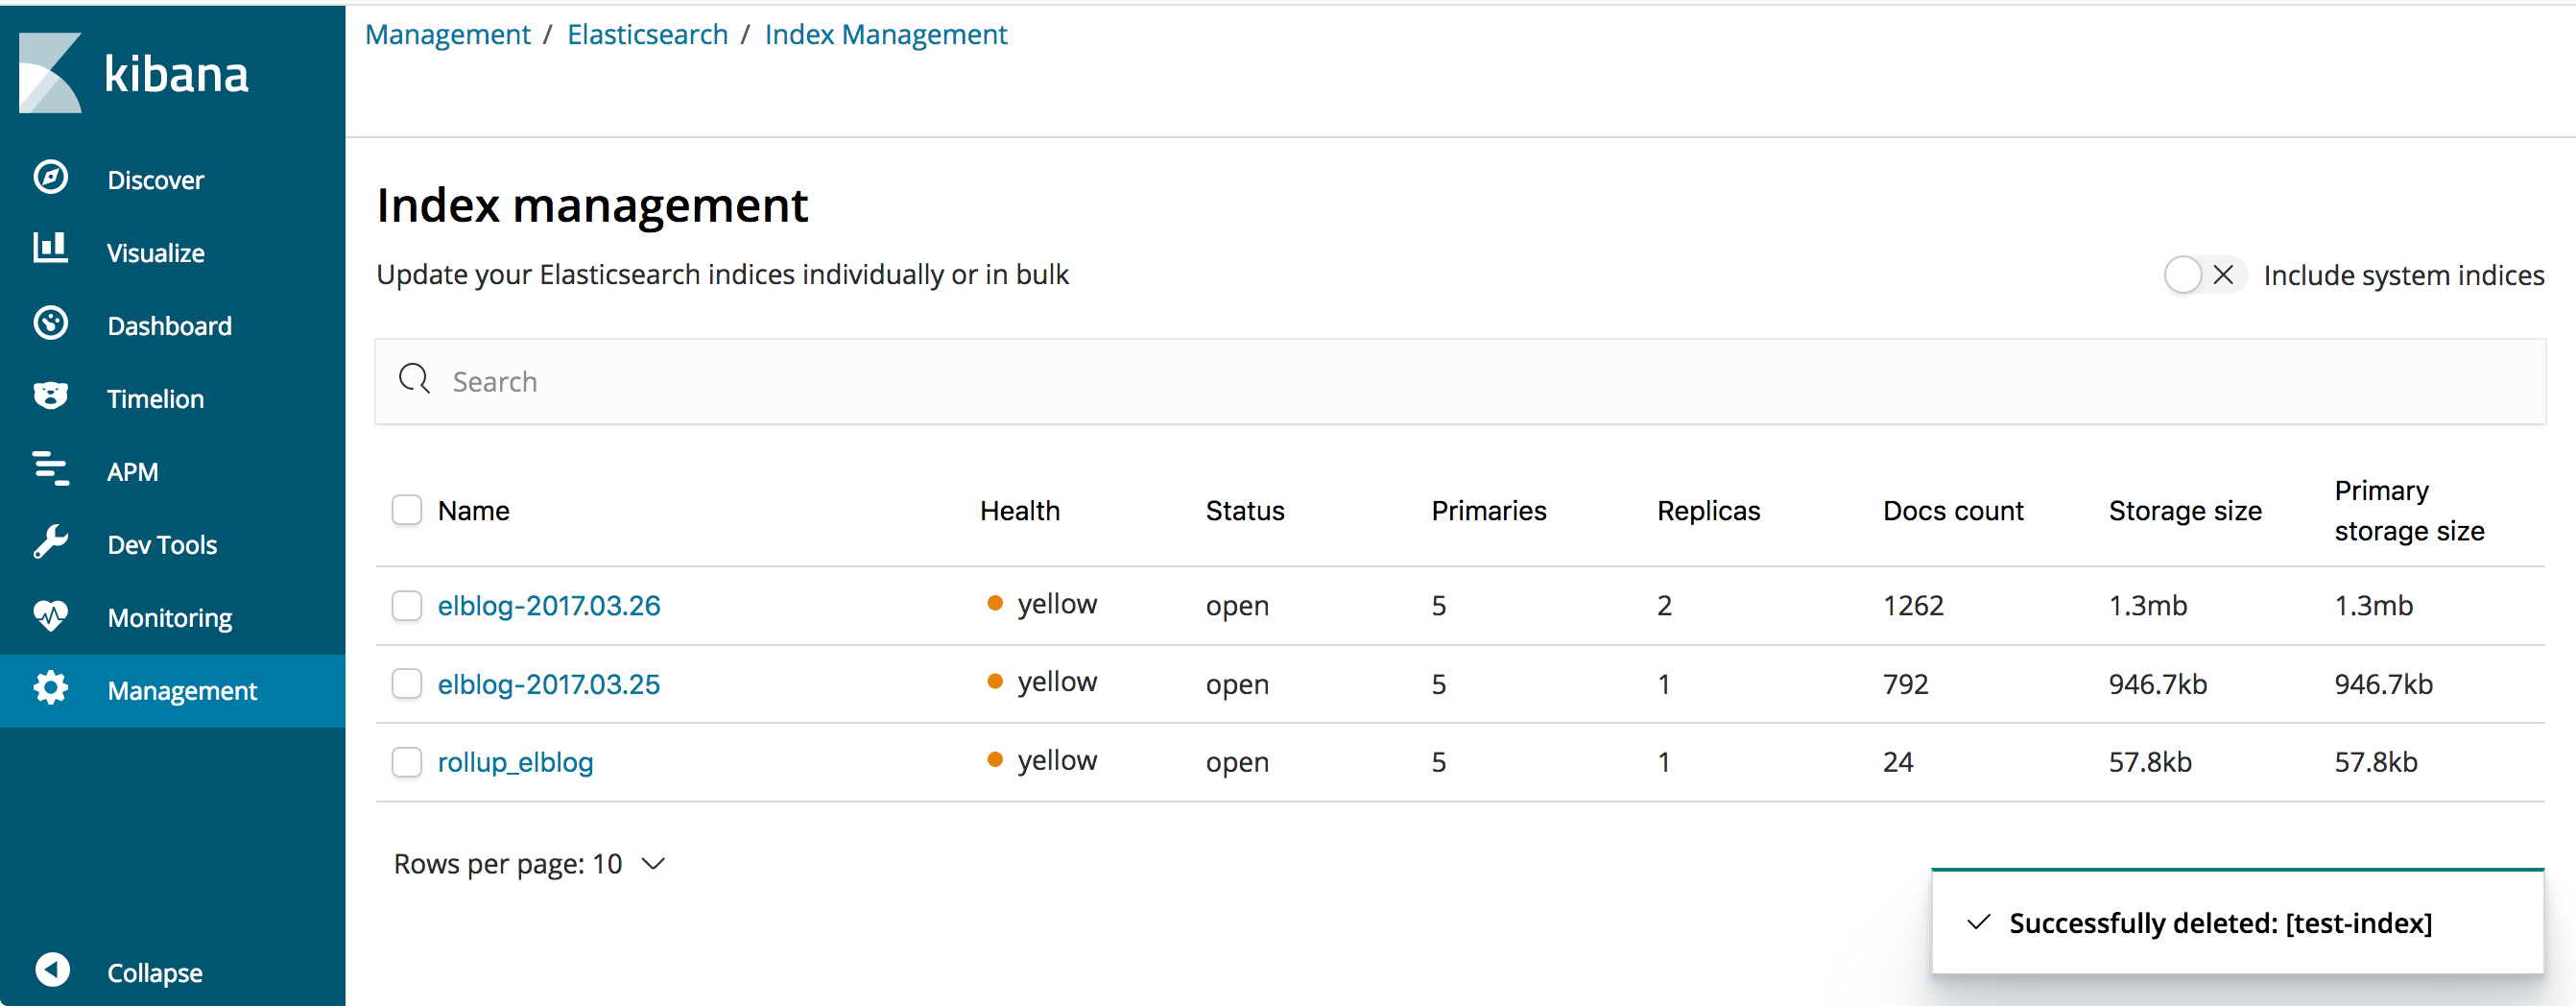Screen dimensions: 2576x1006
Task: Sort by the Replicas column header
Action: tap(1709, 511)
